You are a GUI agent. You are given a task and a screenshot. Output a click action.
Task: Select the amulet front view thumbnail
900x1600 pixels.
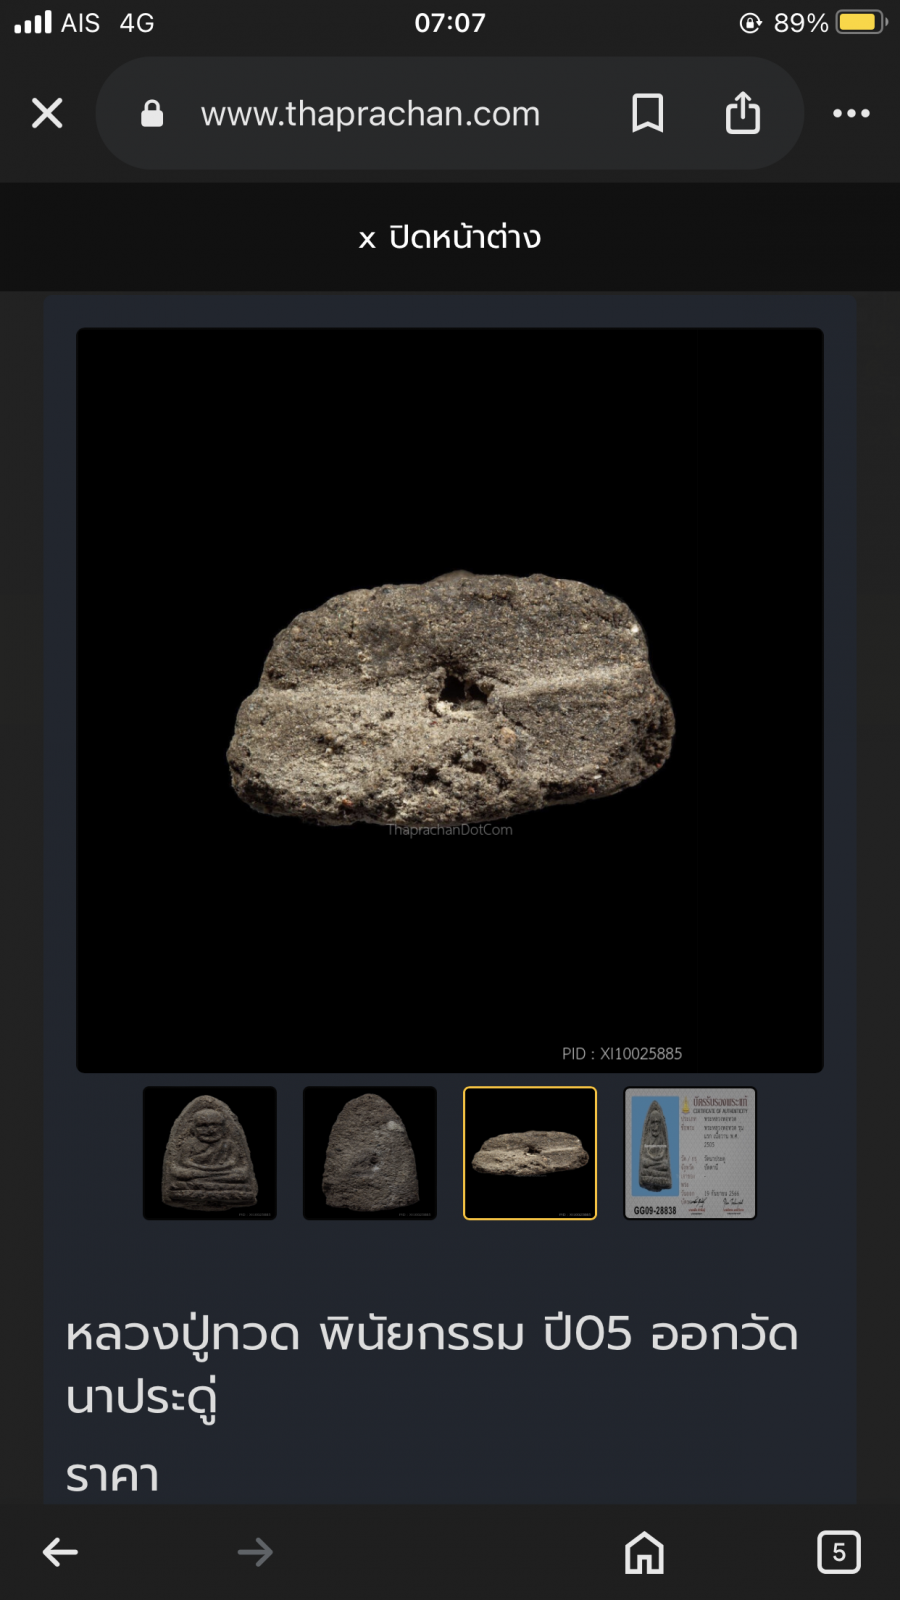210,1153
